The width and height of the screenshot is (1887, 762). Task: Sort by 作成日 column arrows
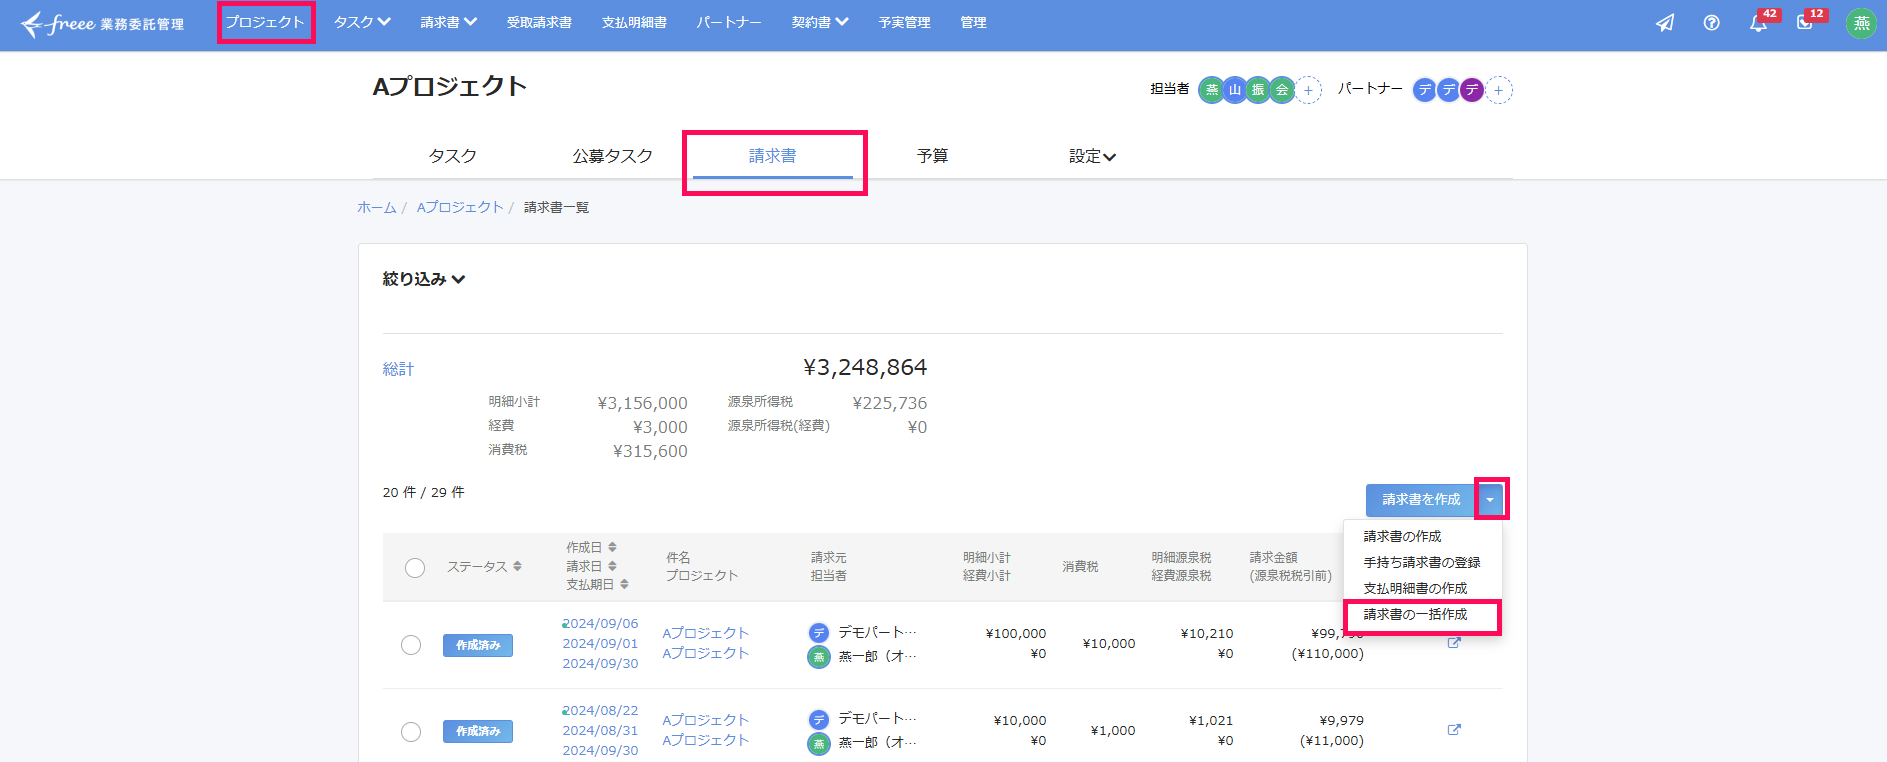612,547
